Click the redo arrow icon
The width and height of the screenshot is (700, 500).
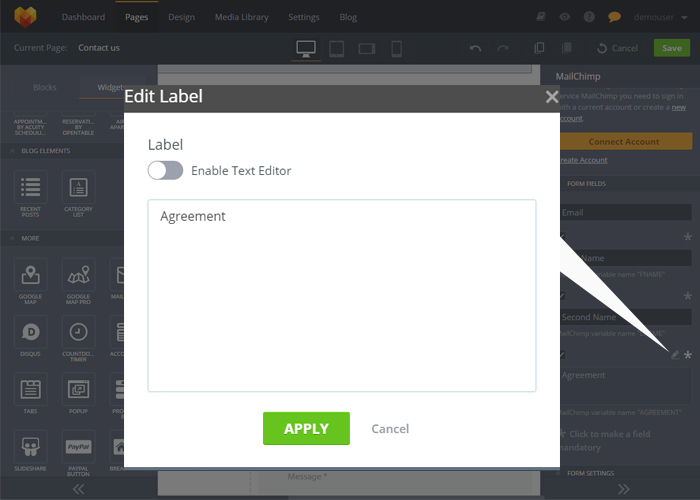pos(503,48)
